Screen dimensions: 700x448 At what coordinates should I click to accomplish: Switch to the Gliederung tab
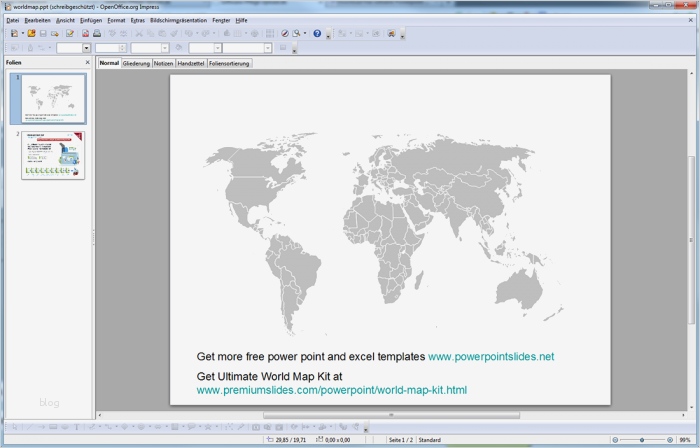point(136,63)
